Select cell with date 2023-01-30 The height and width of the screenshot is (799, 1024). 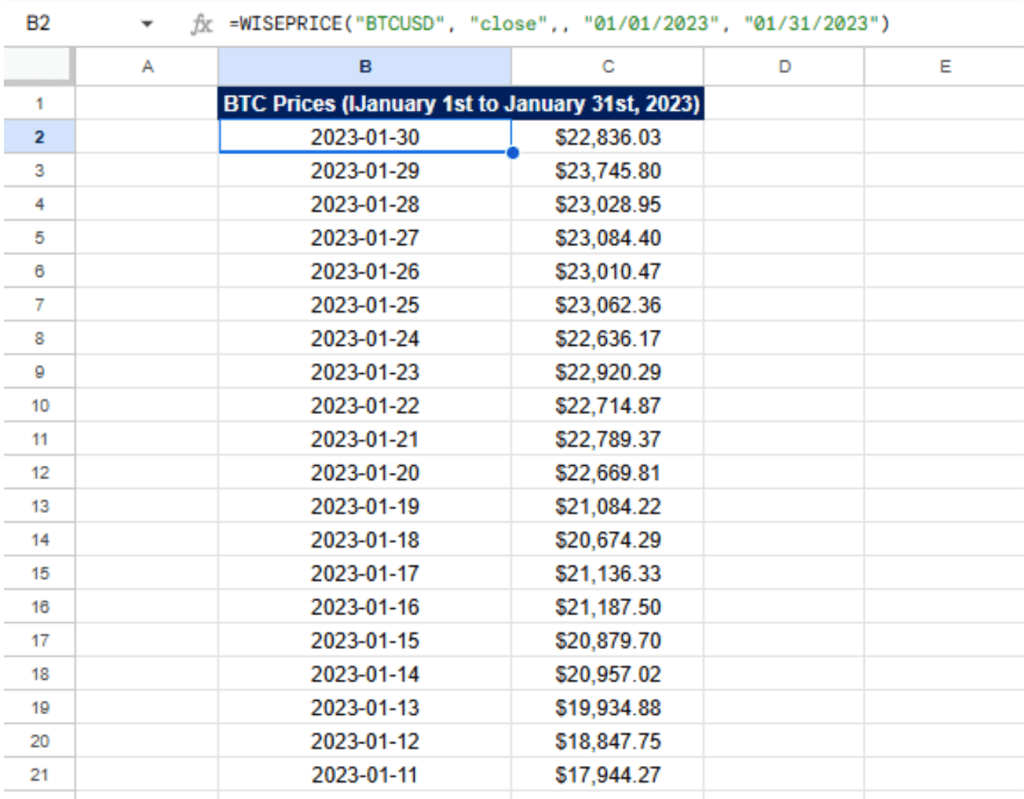point(365,137)
